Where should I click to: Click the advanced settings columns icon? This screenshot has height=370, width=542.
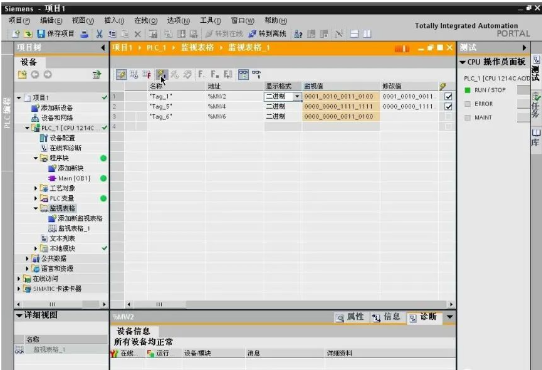(x=134, y=74)
